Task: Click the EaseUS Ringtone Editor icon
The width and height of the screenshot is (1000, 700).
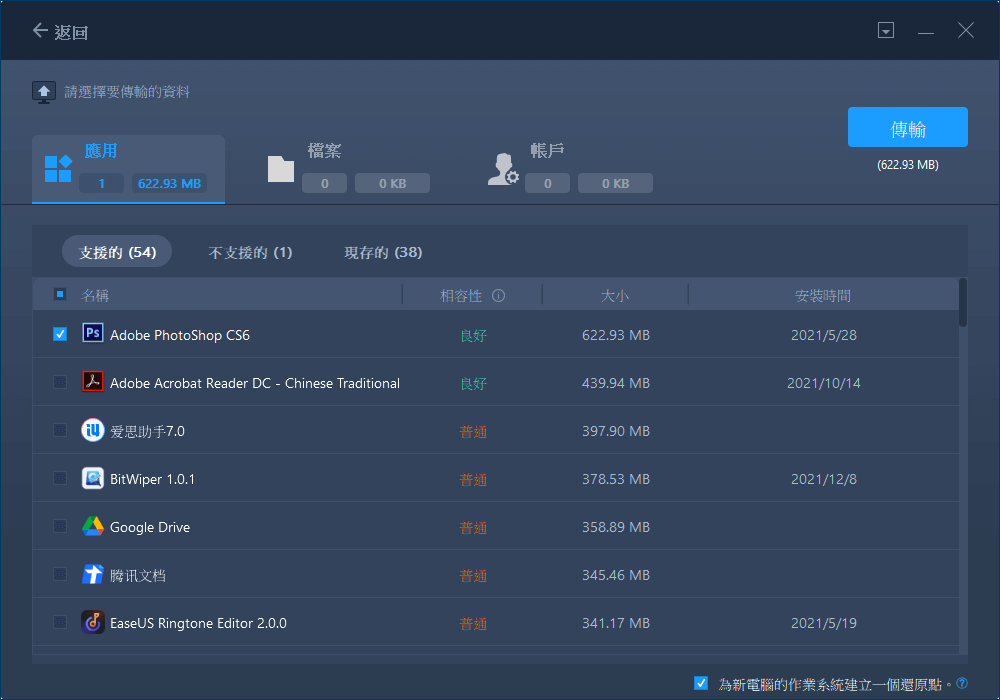Action: click(93, 622)
